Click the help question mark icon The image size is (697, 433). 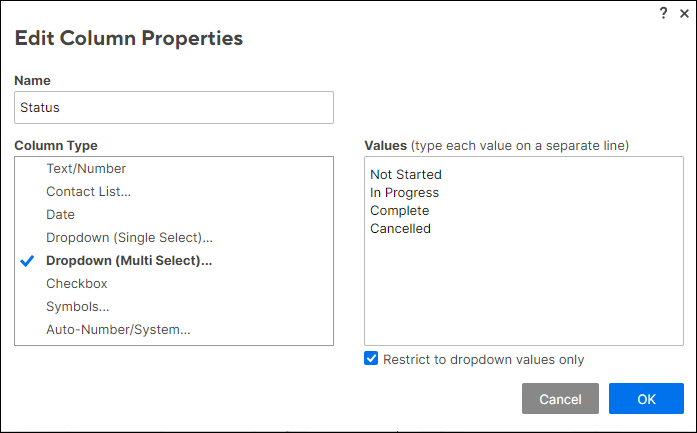pyautogui.click(x=663, y=12)
